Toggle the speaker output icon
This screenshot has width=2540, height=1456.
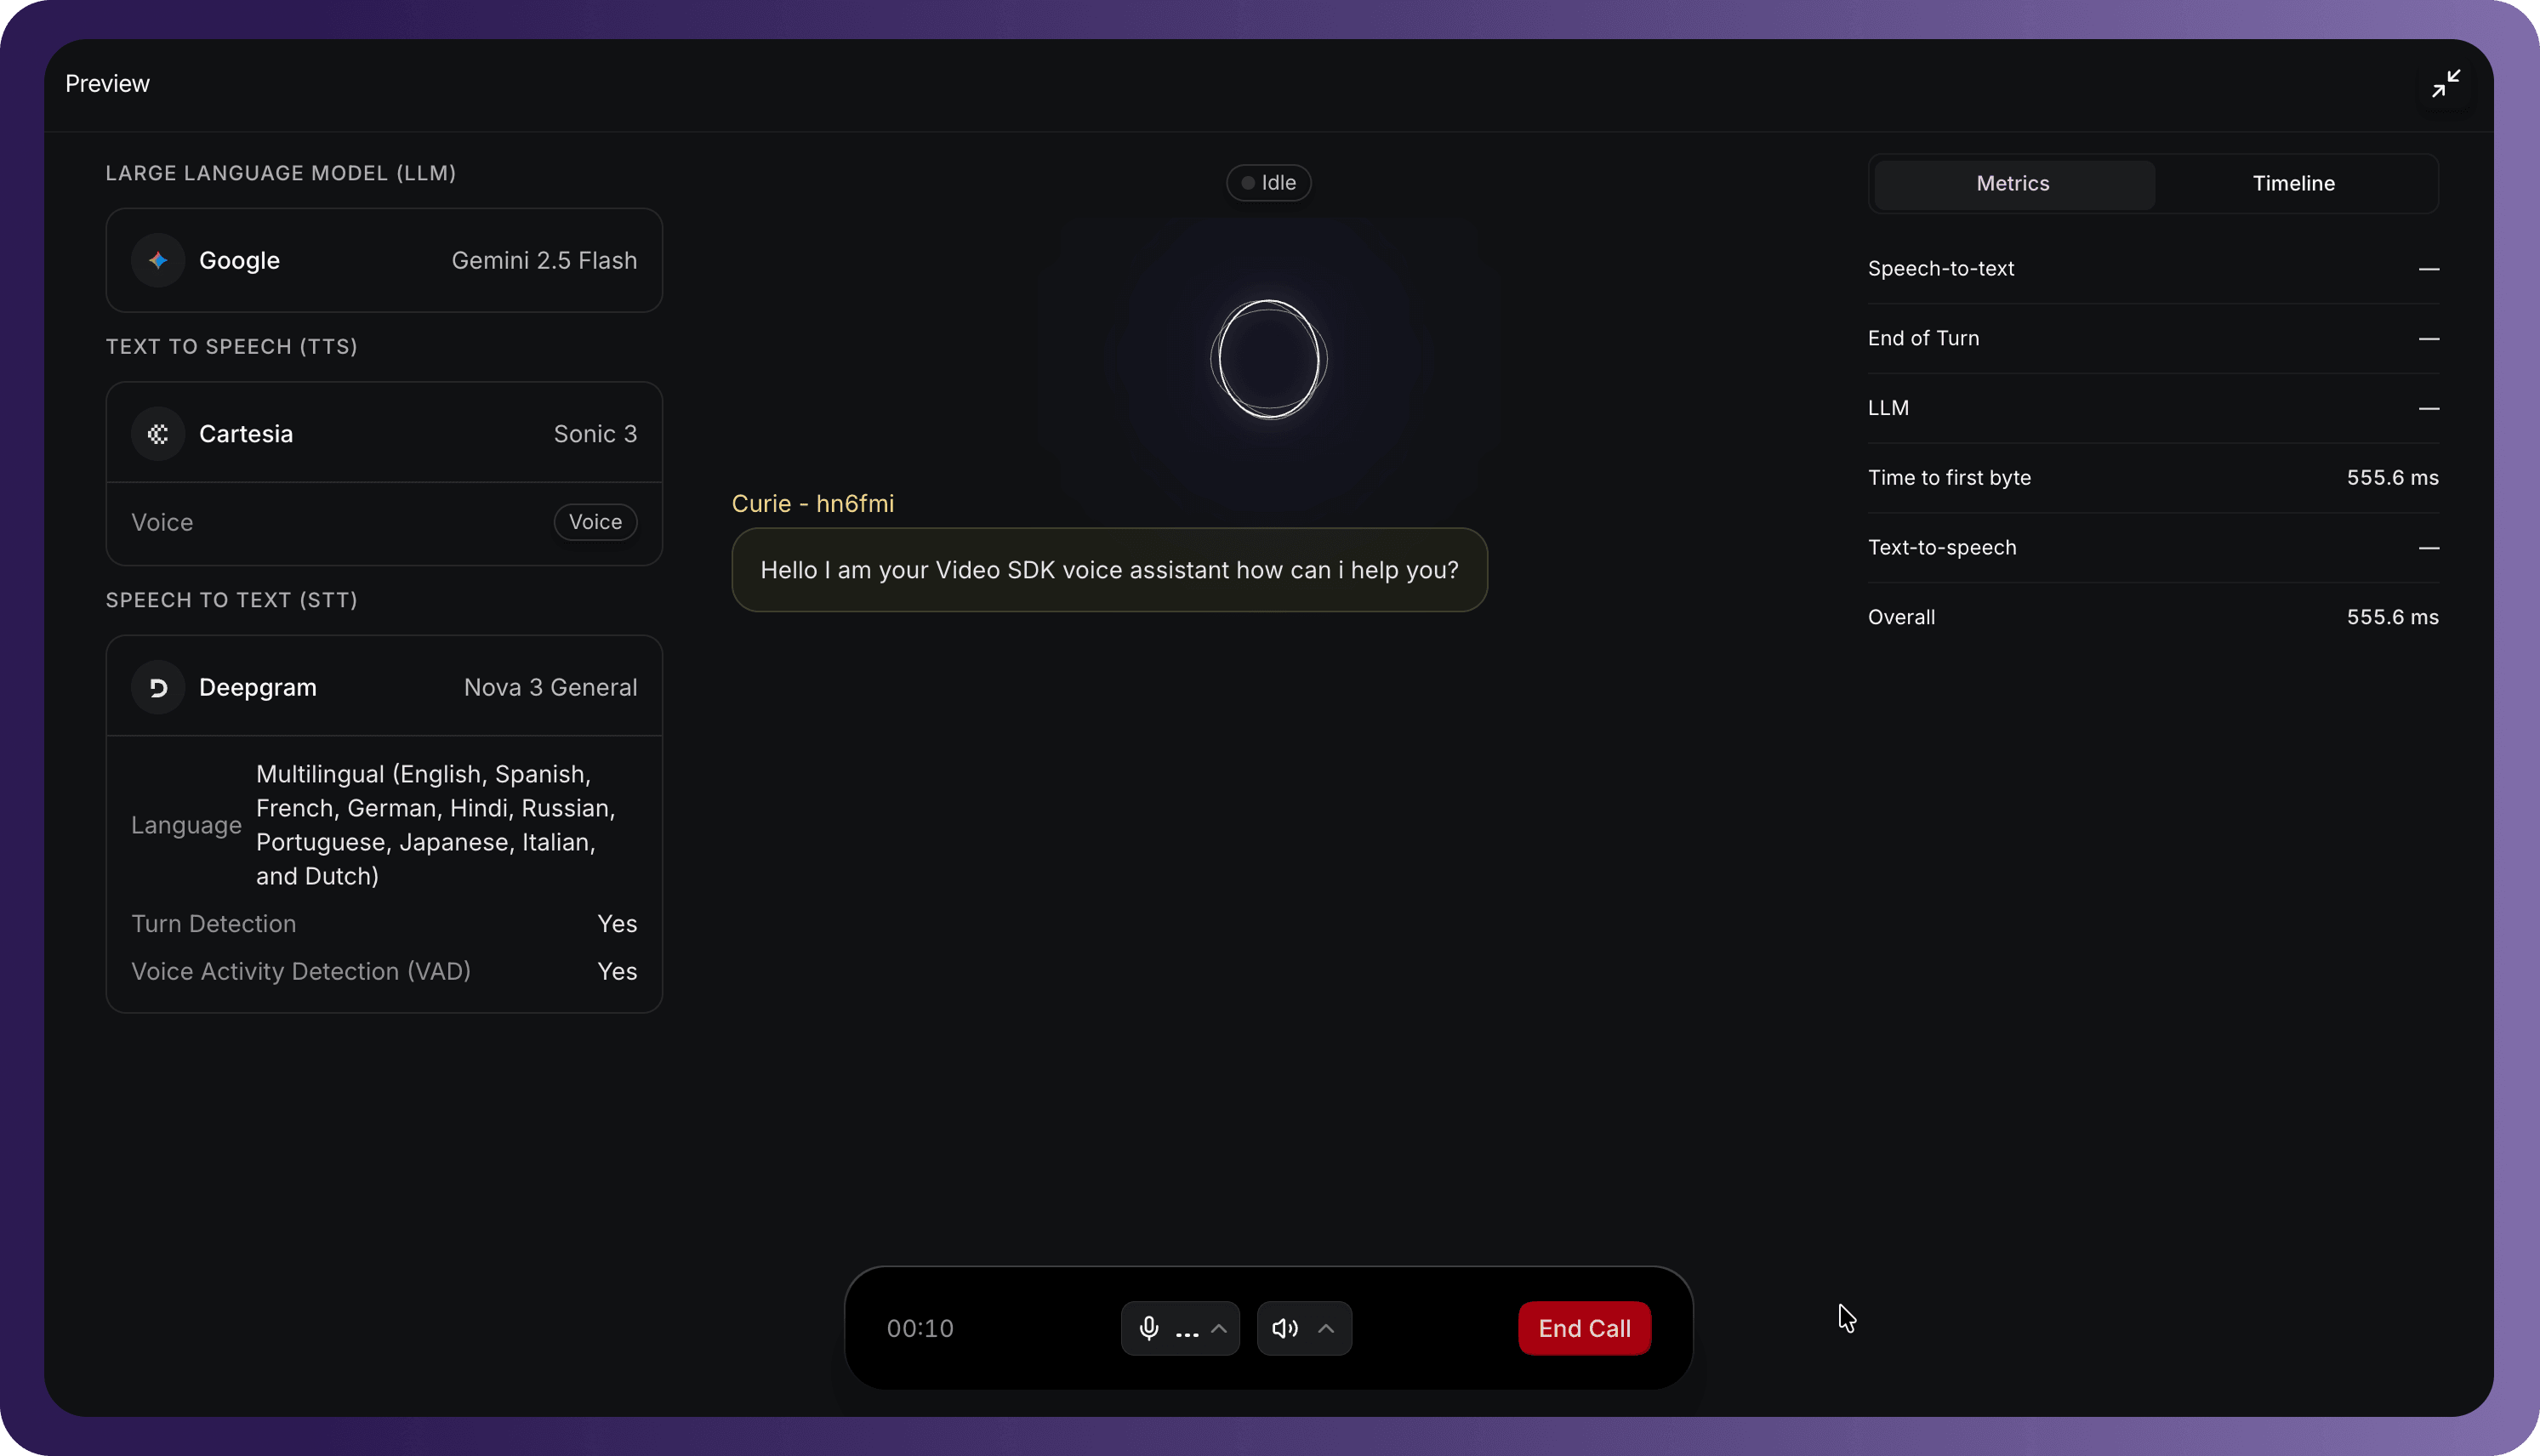[1285, 1328]
